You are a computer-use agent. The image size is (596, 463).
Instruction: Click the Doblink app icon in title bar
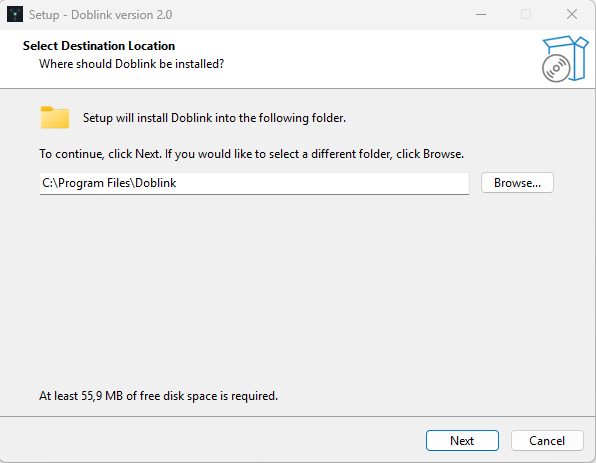(15, 14)
